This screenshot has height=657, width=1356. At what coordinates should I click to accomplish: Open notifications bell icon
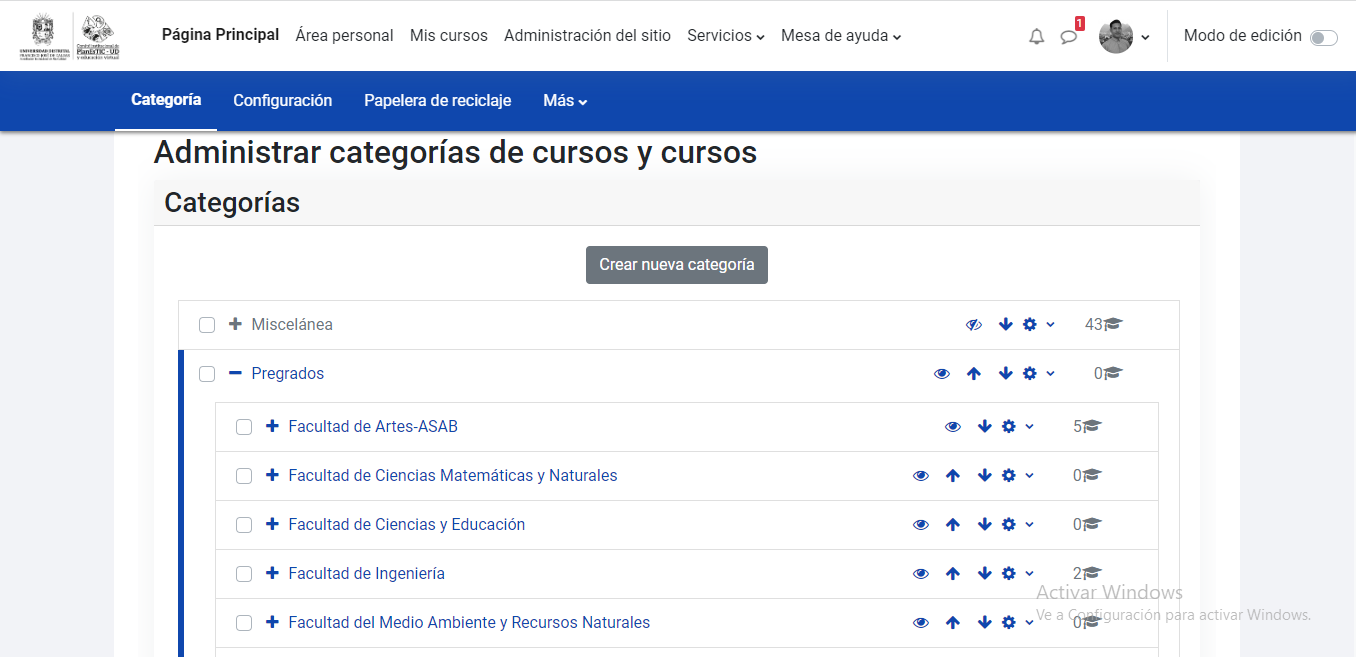[1036, 36]
